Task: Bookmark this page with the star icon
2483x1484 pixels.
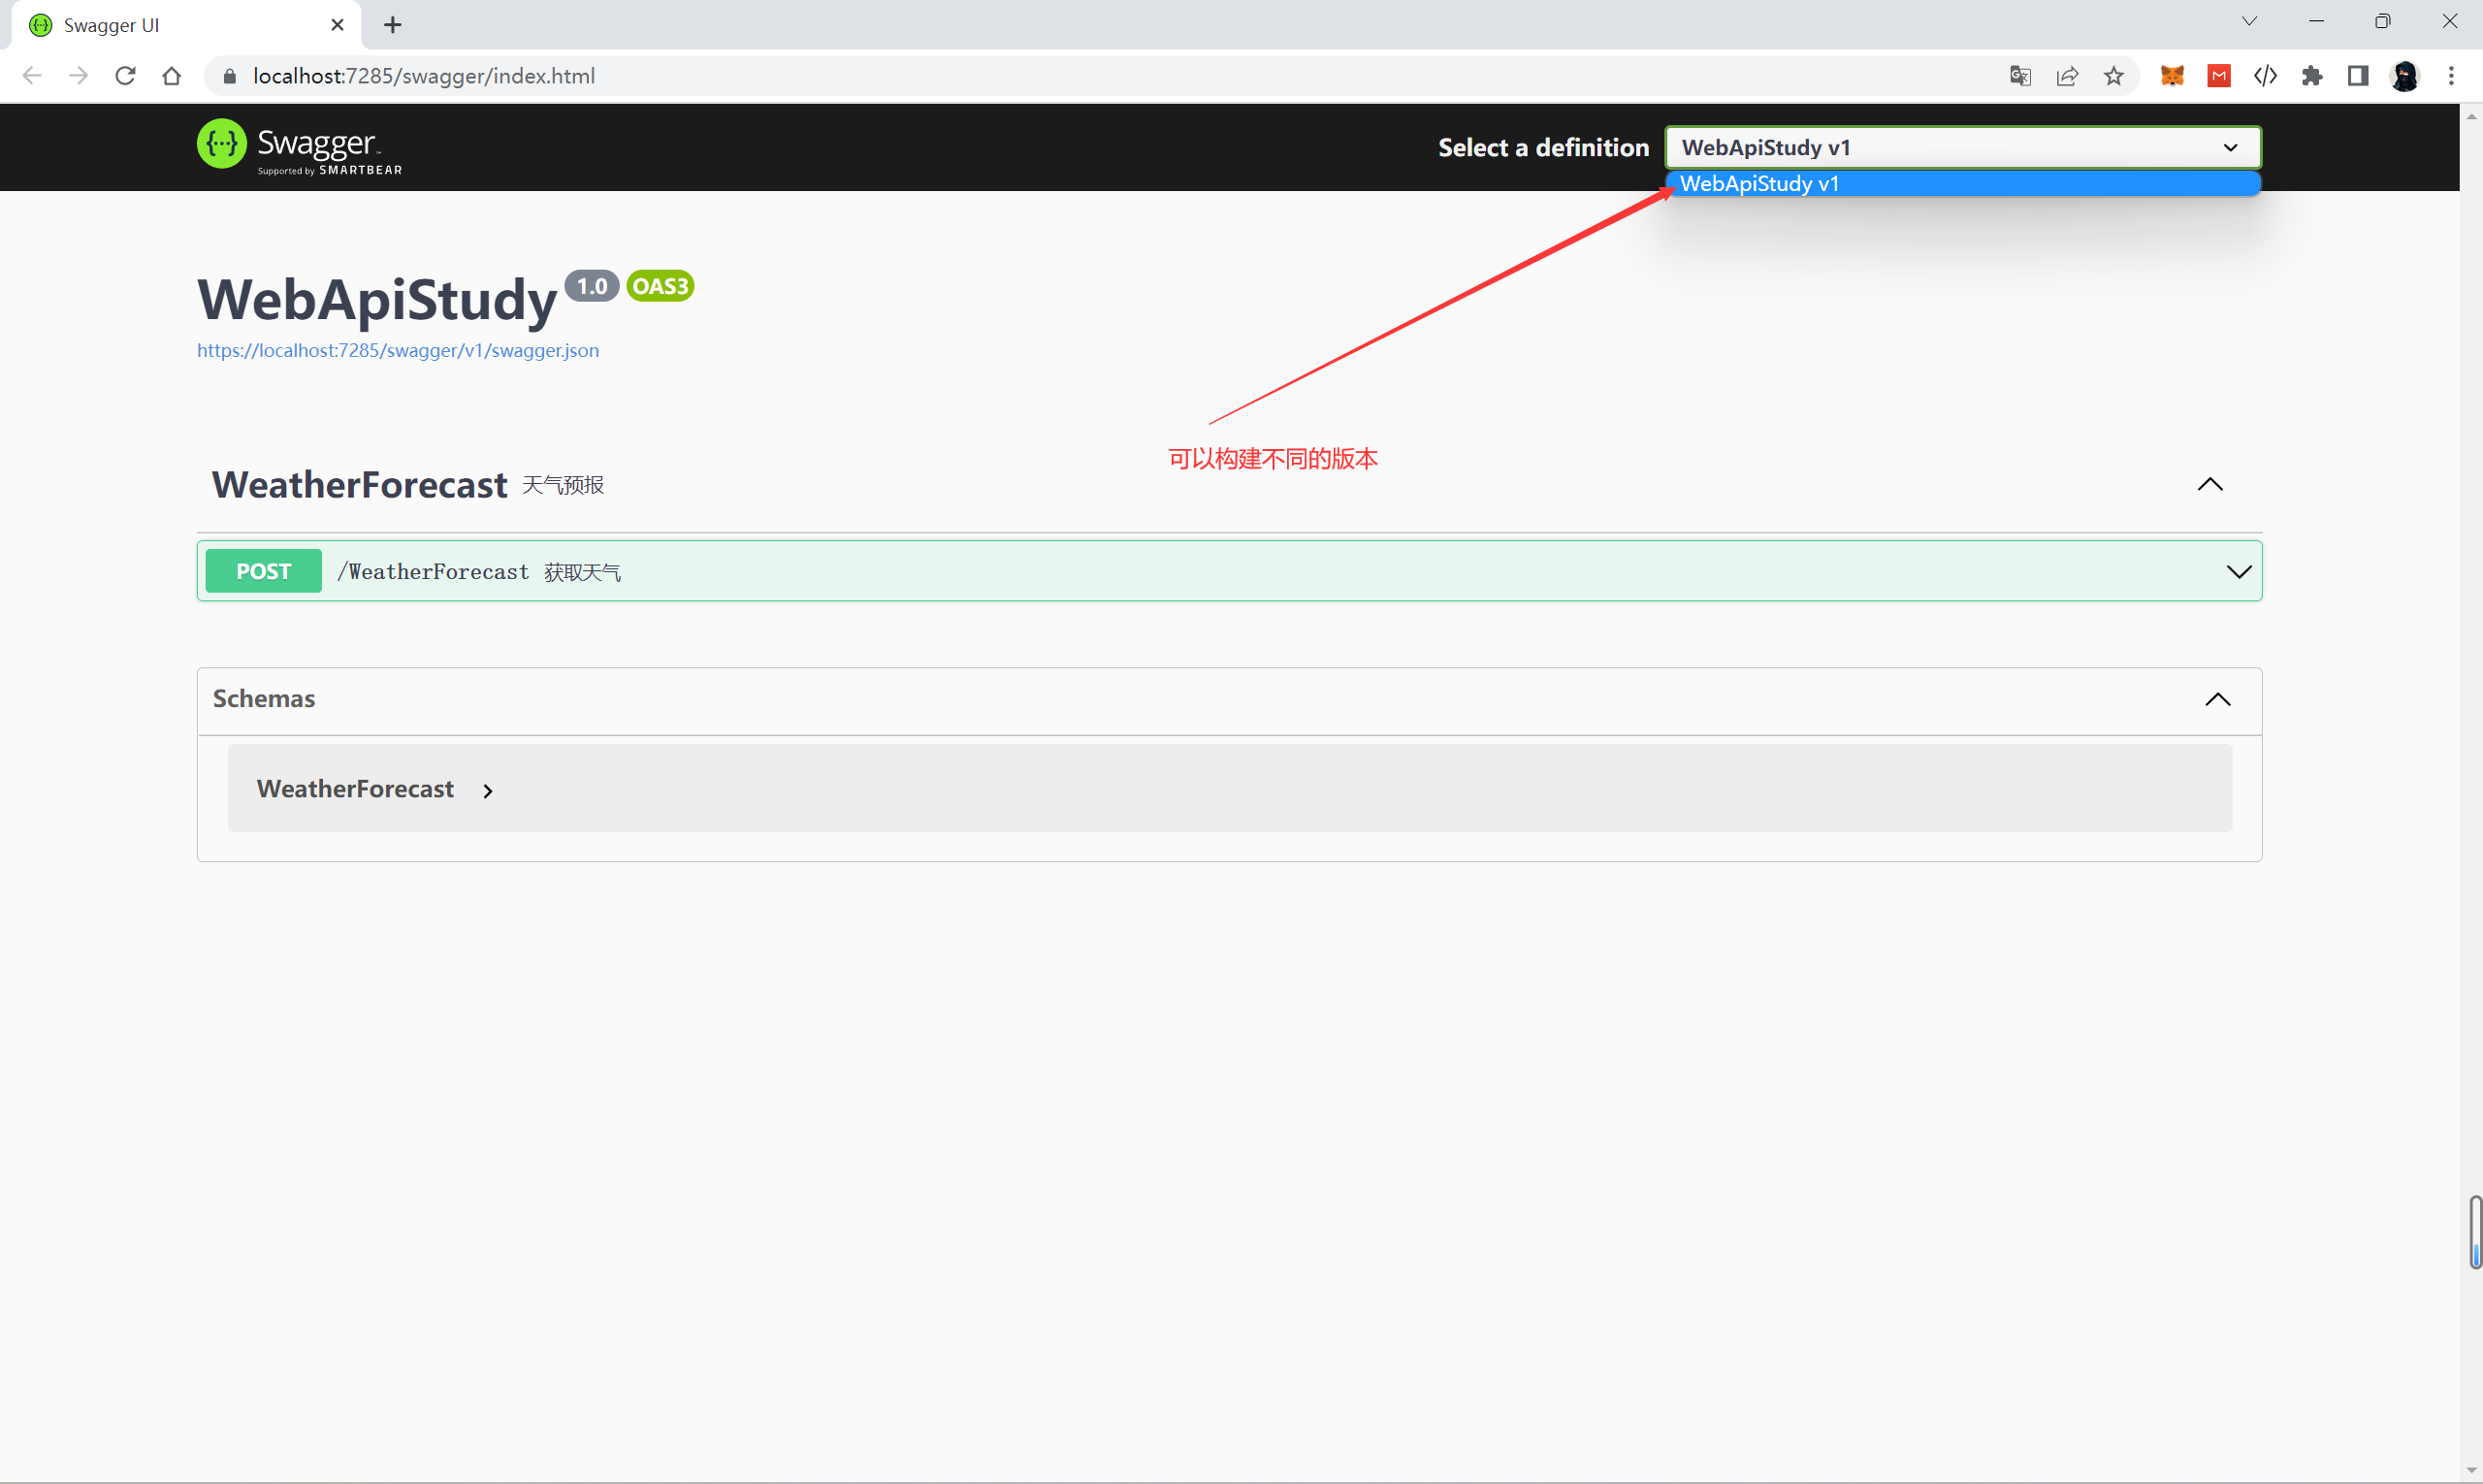Action: point(2113,76)
